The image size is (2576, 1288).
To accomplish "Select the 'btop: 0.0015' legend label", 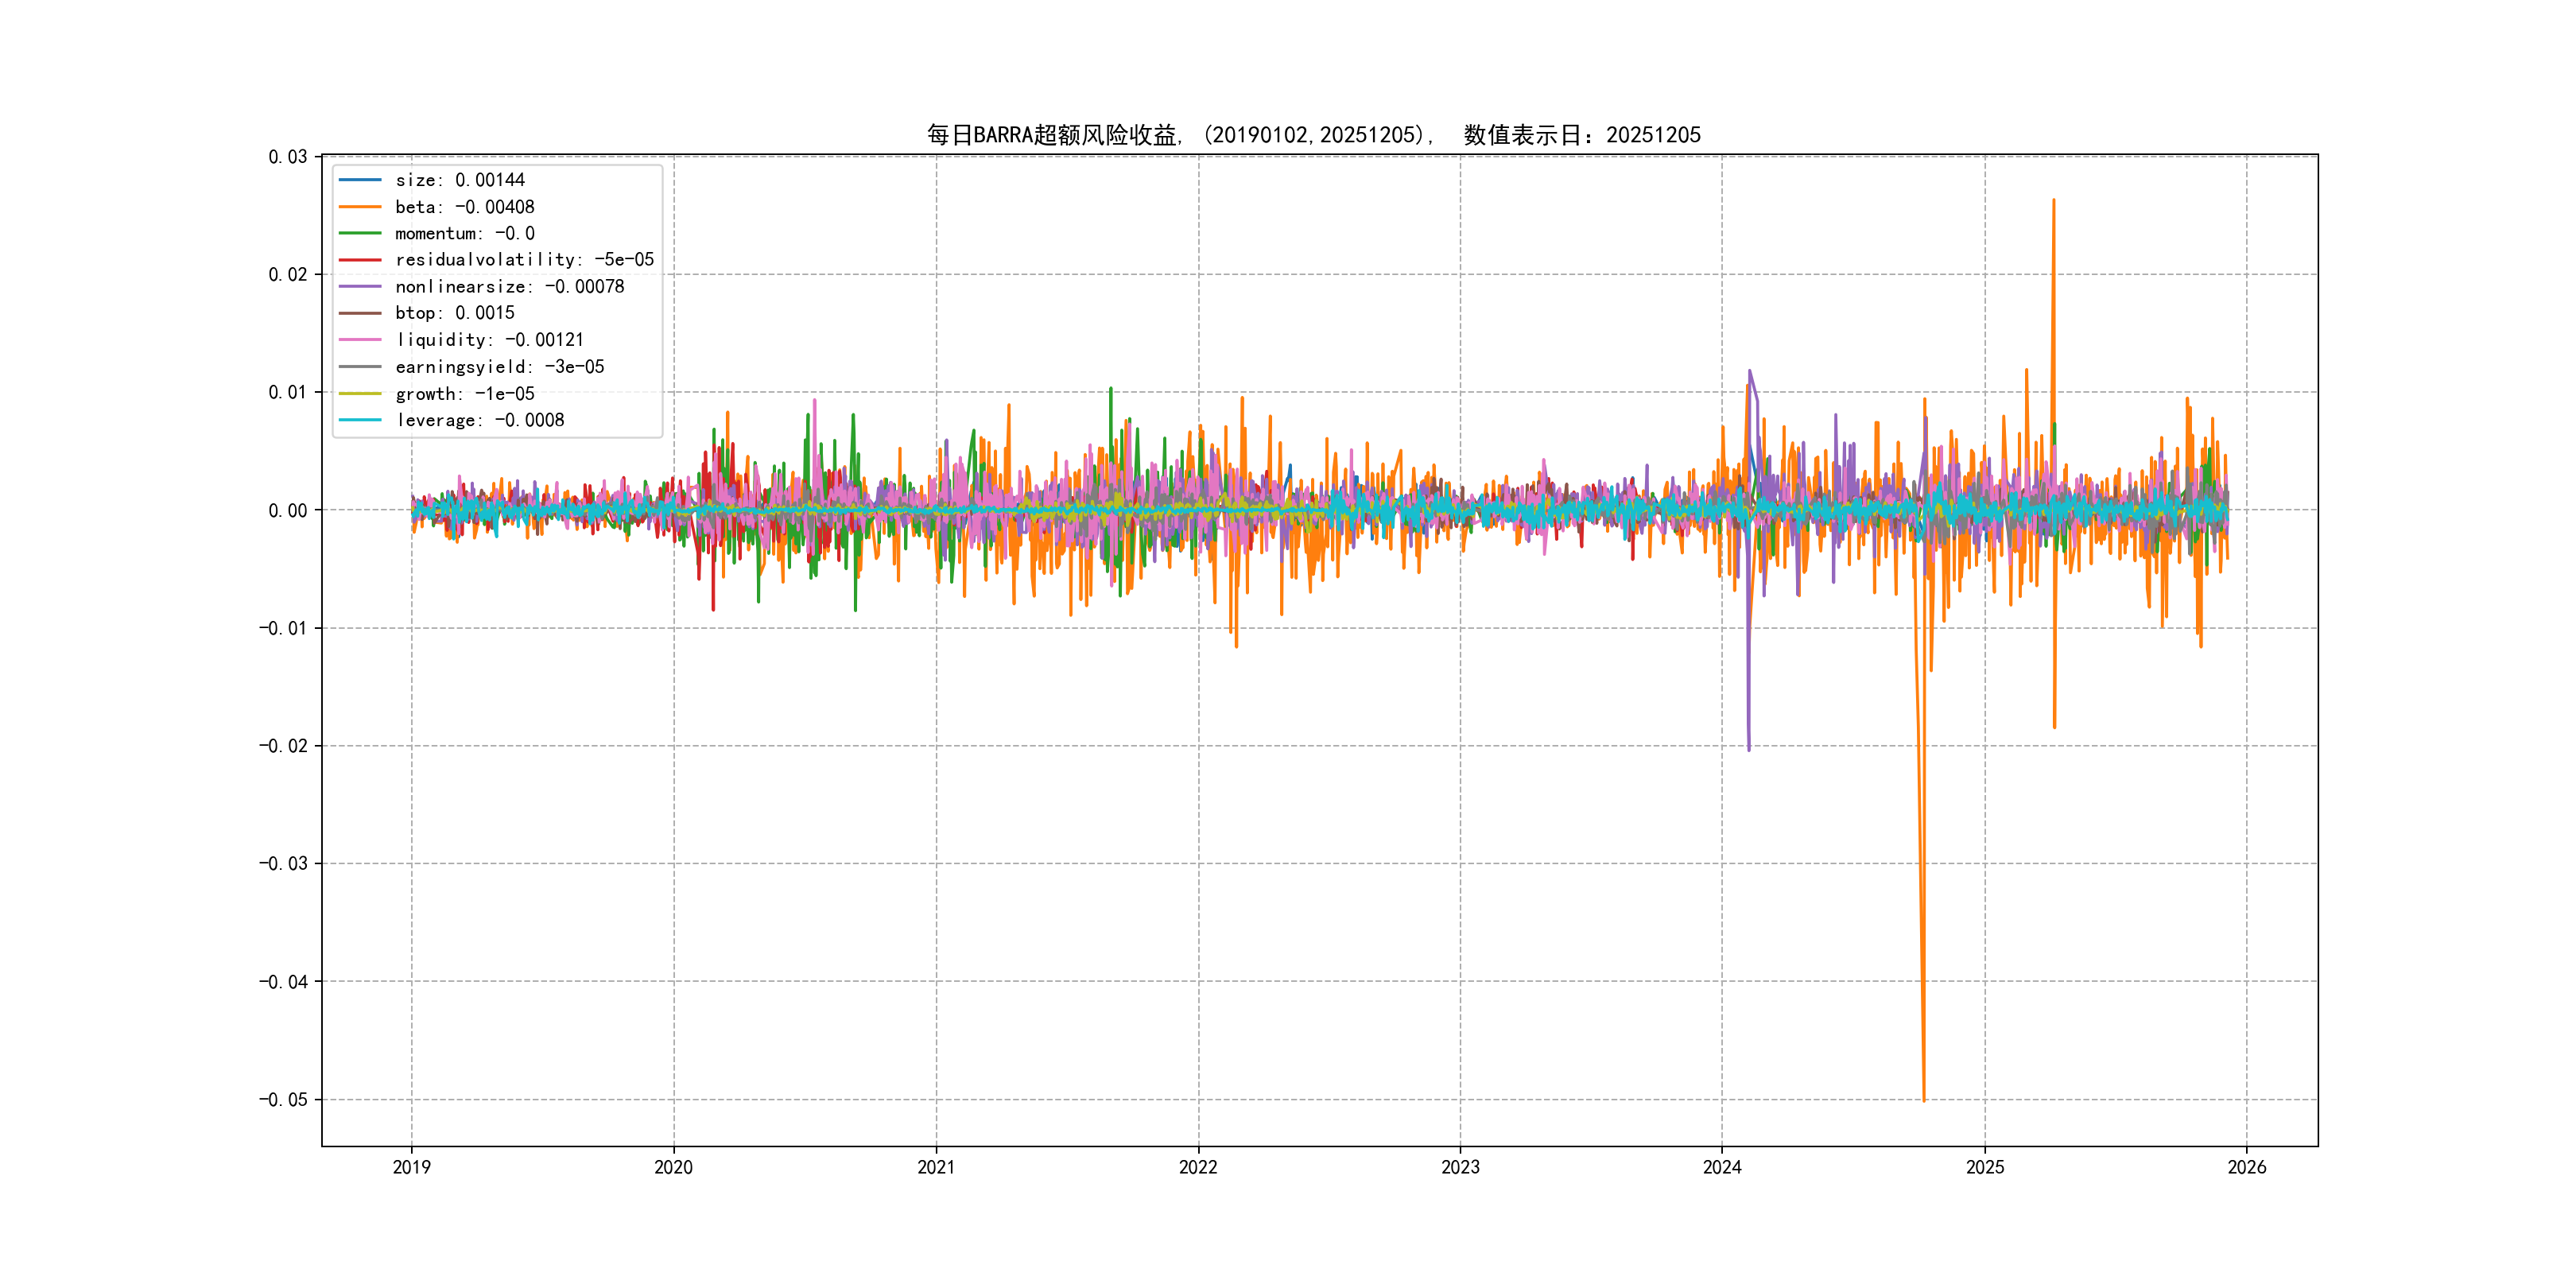I will tap(455, 313).
